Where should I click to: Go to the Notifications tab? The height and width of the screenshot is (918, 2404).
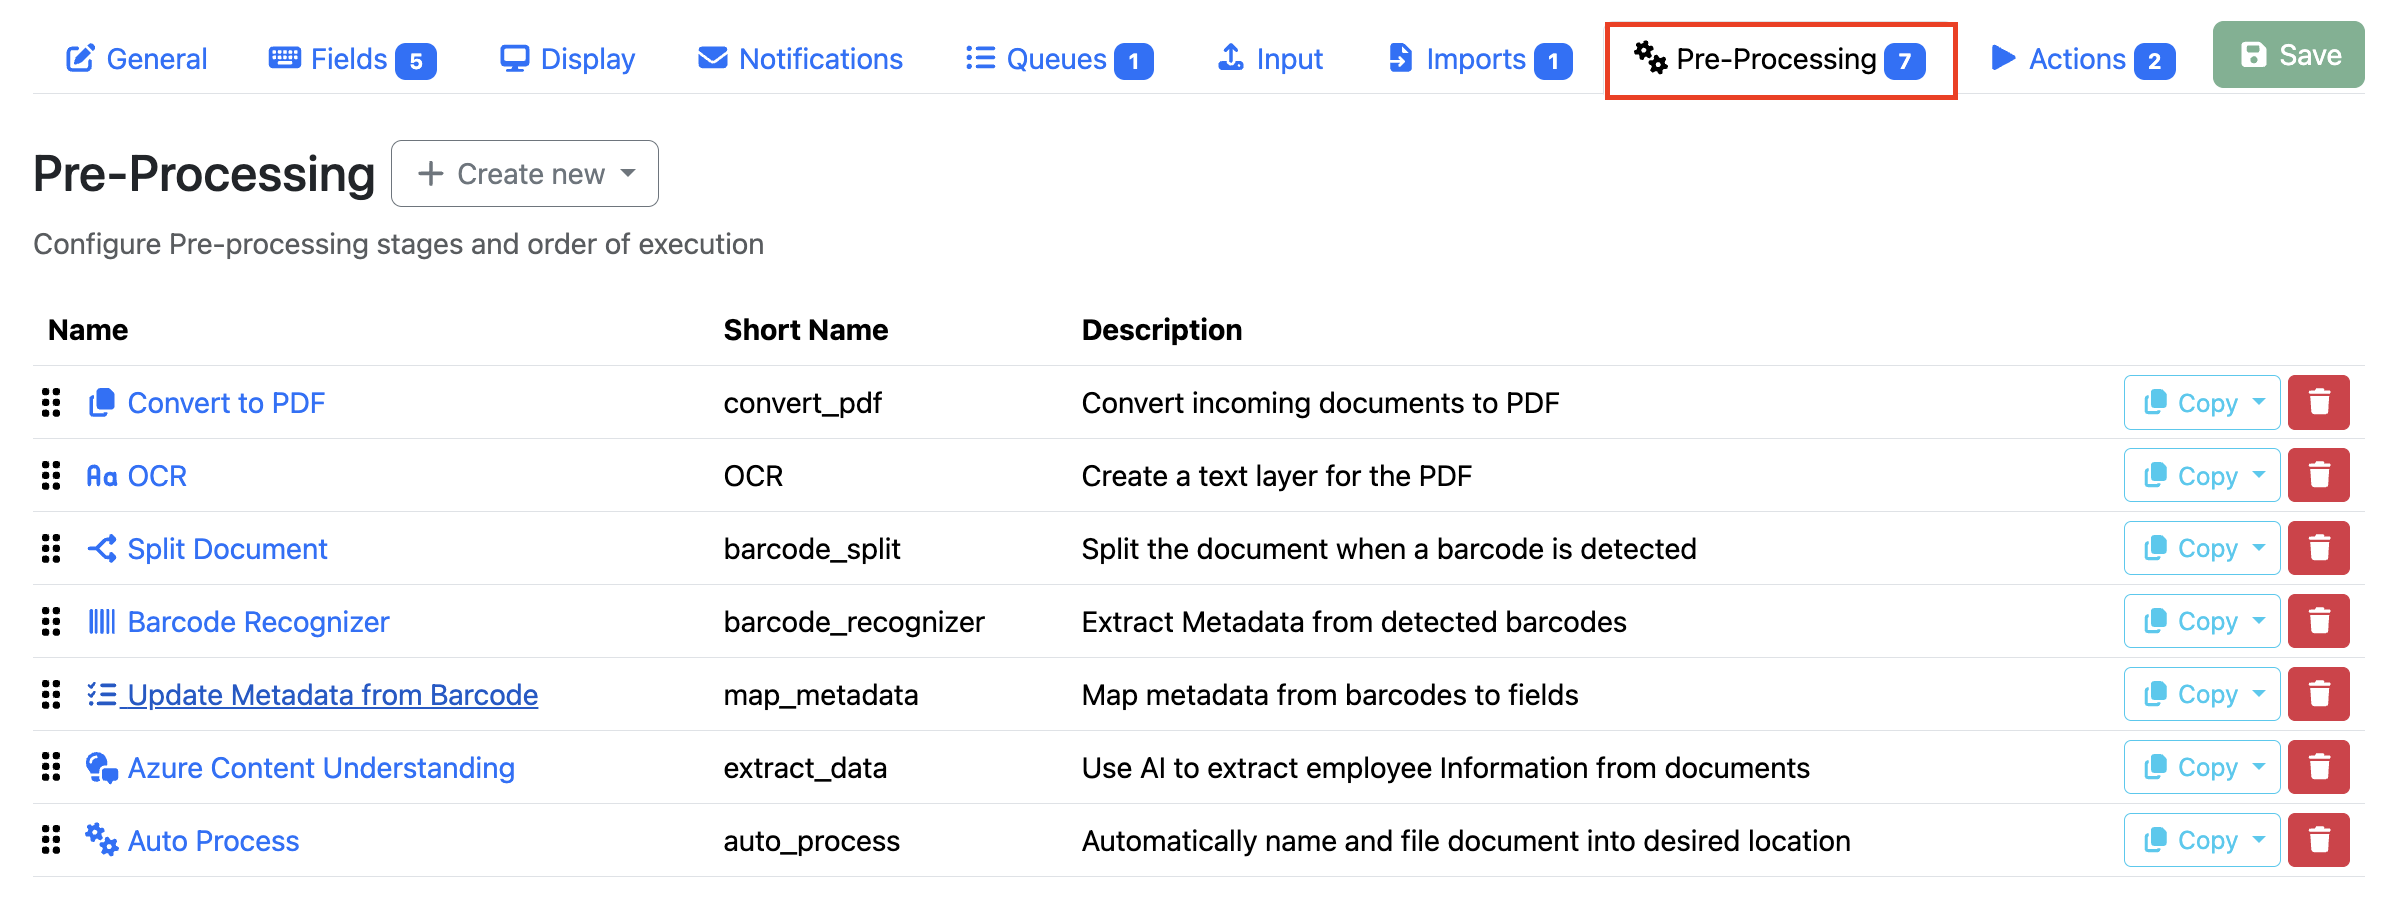tap(800, 59)
